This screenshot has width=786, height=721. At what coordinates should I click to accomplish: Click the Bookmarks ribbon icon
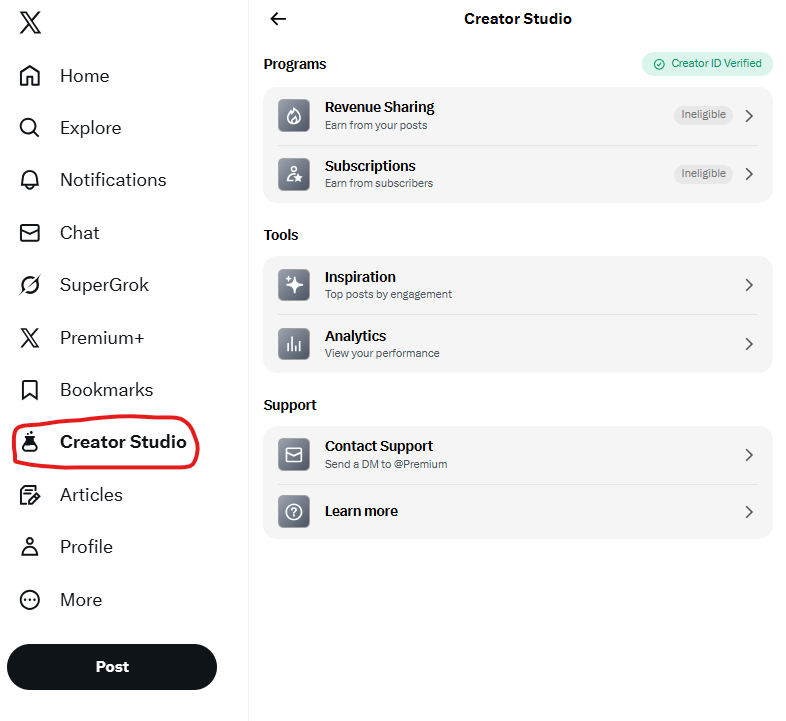30,390
